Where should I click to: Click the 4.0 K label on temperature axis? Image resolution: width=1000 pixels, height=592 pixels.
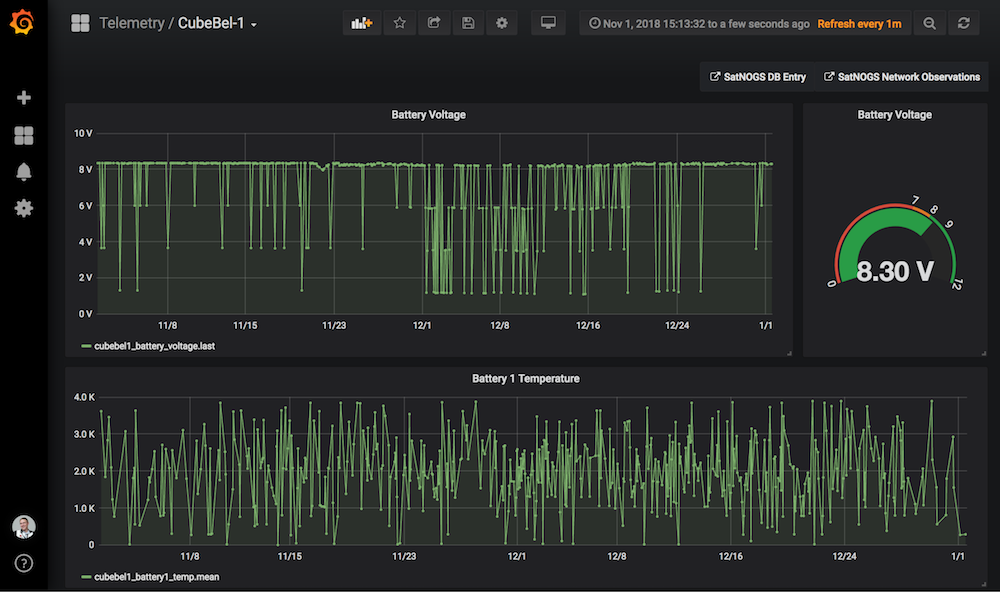84,397
